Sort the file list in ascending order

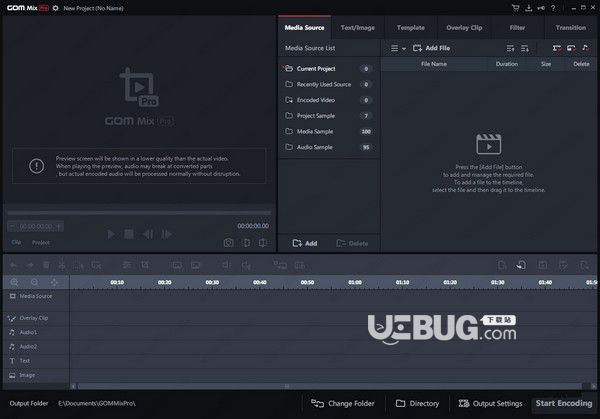(510, 48)
